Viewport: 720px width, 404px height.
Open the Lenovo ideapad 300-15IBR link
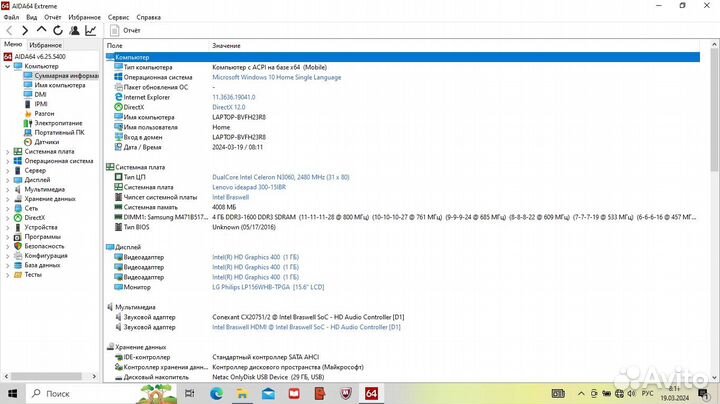pyautogui.click(x=249, y=187)
